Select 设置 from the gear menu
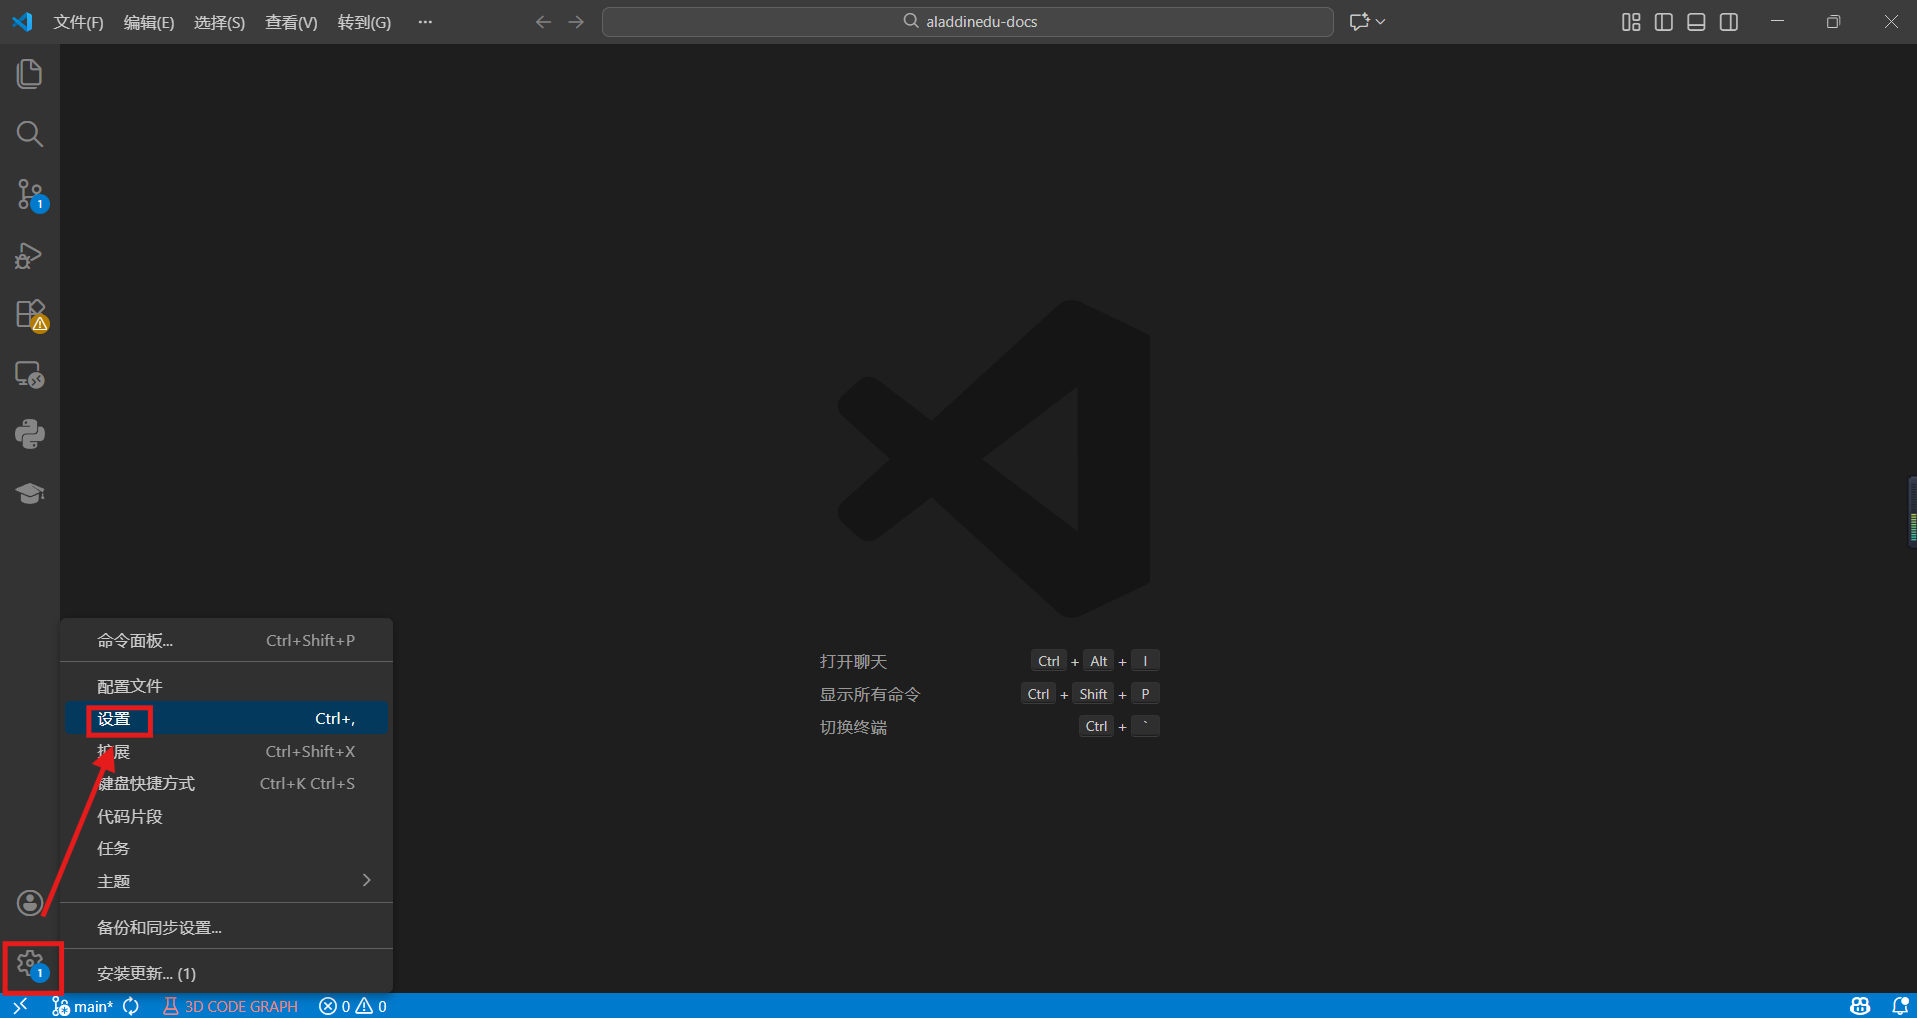This screenshot has height=1018, width=1917. 116,719
